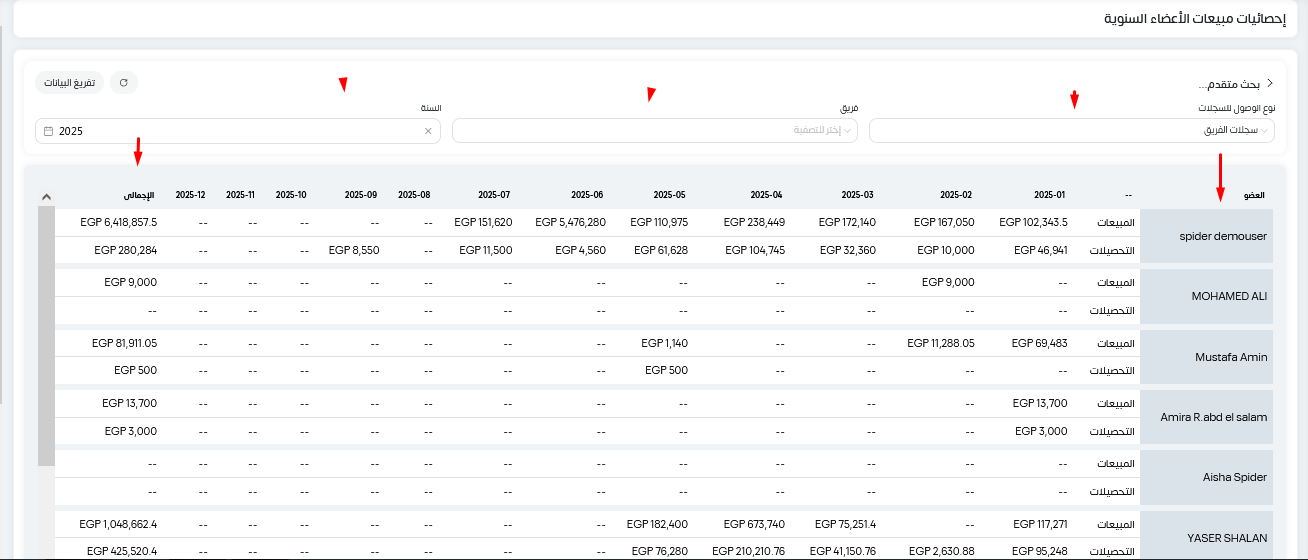Click the 2025-06 column header
Screen dimensions: 1308x560
pyautogui.click(x=587, y=195)
